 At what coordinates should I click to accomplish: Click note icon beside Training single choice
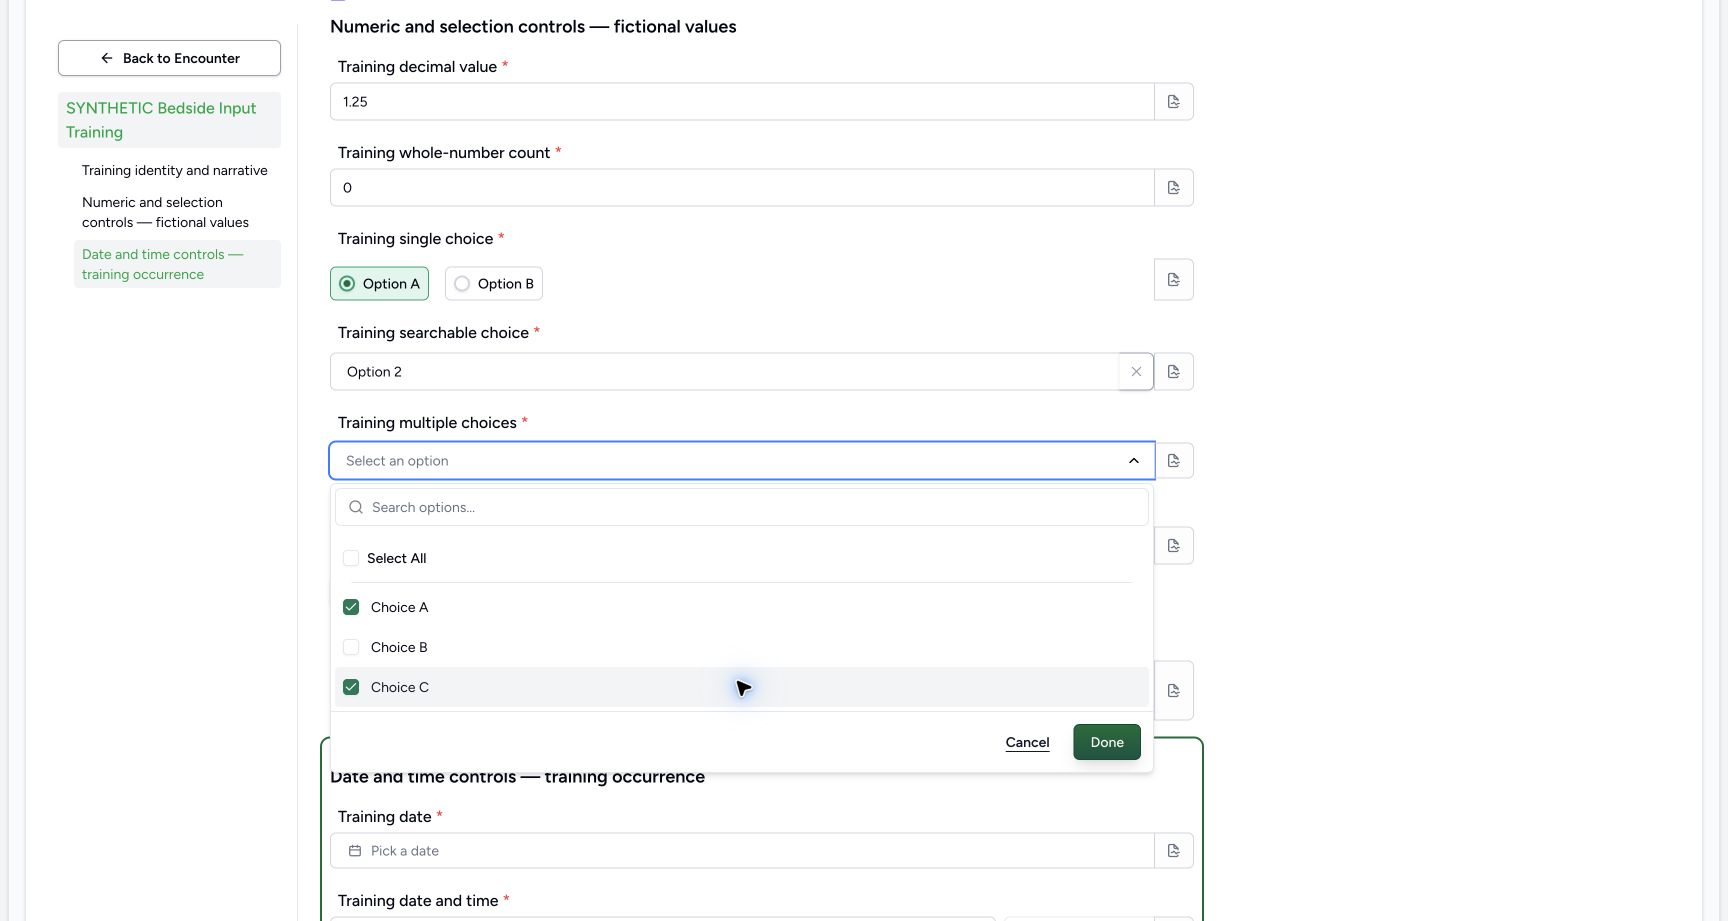(1173, 280)
